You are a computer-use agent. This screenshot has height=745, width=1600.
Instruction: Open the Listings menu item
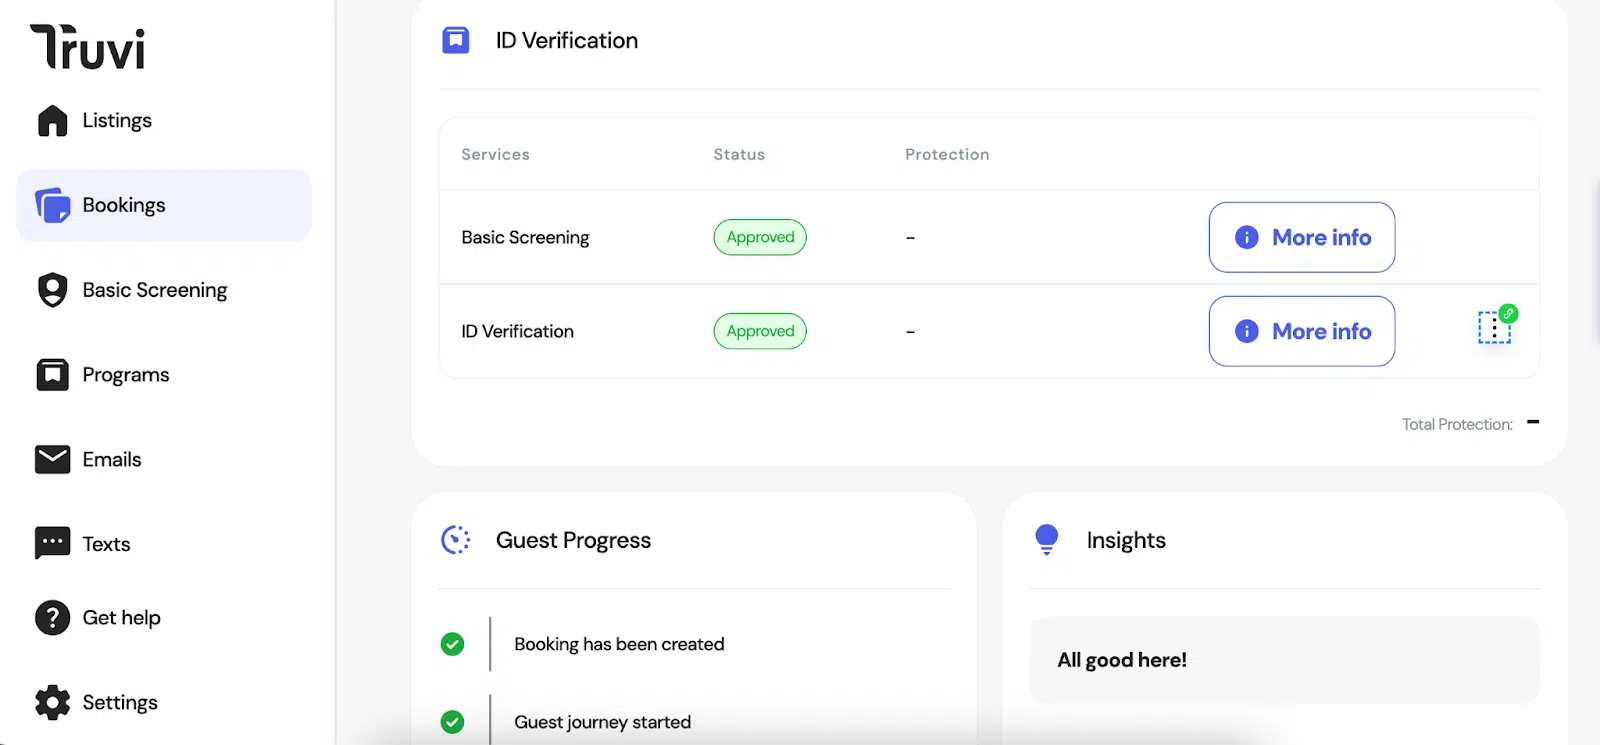(164, 120)
